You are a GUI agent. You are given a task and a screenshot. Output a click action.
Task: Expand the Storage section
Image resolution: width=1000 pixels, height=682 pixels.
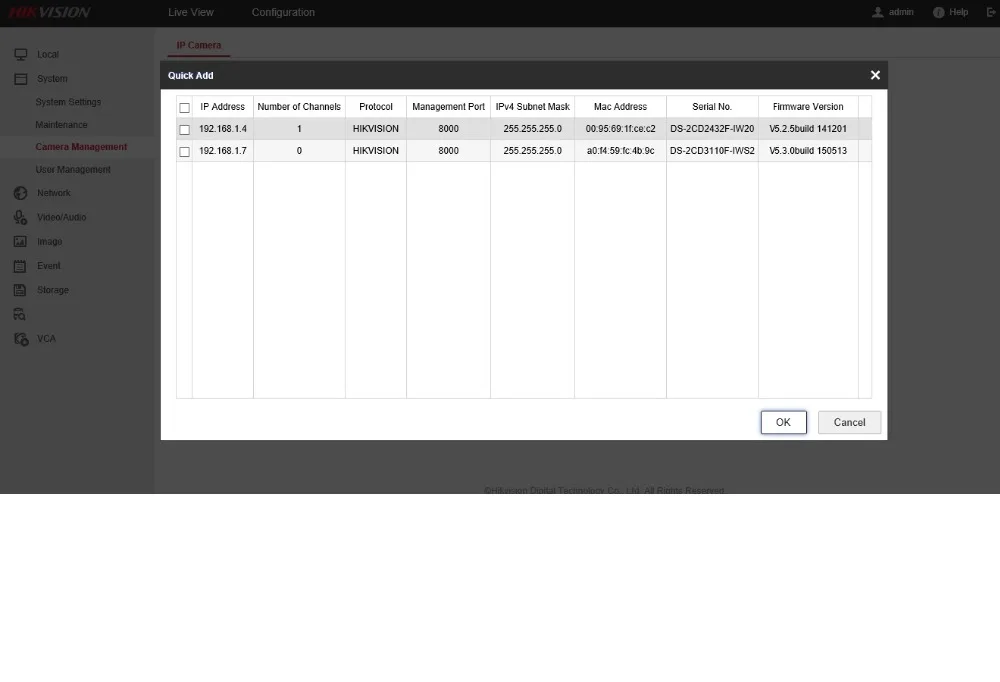(53, 290)
